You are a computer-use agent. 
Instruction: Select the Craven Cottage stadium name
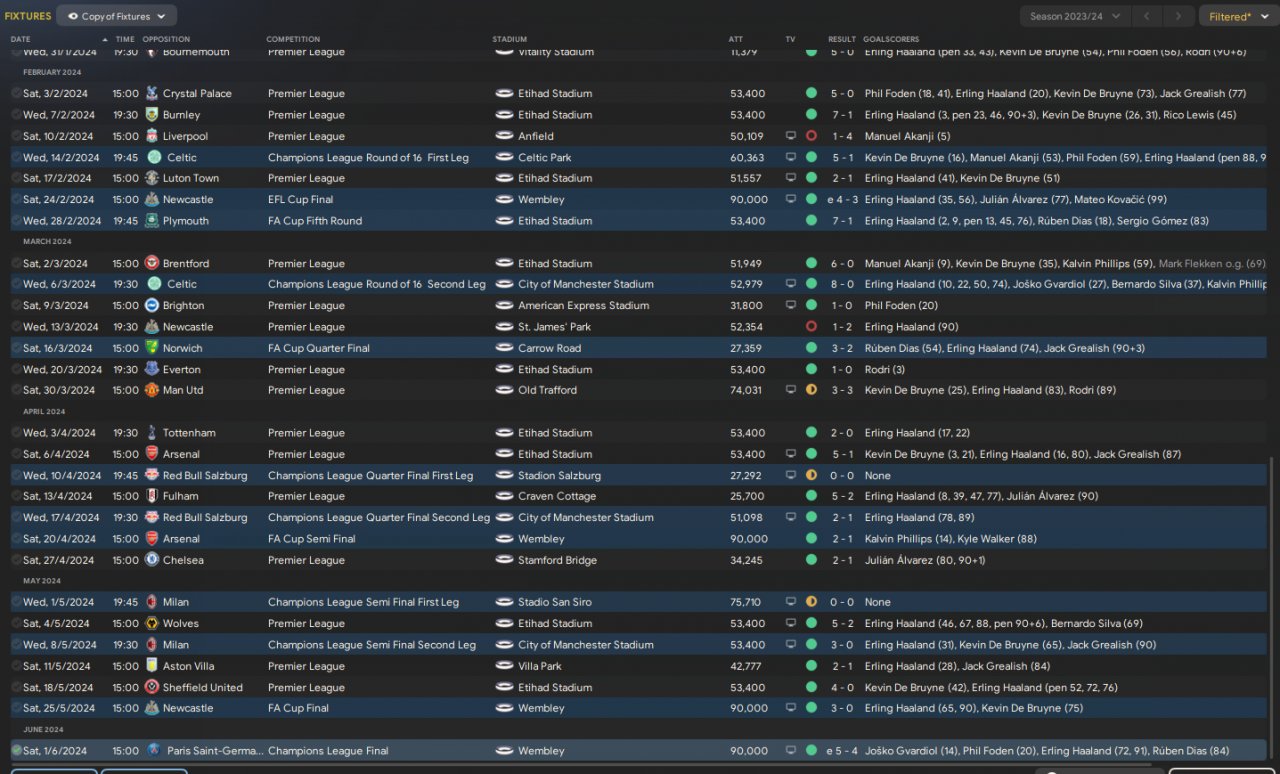(x=557, y=496)
